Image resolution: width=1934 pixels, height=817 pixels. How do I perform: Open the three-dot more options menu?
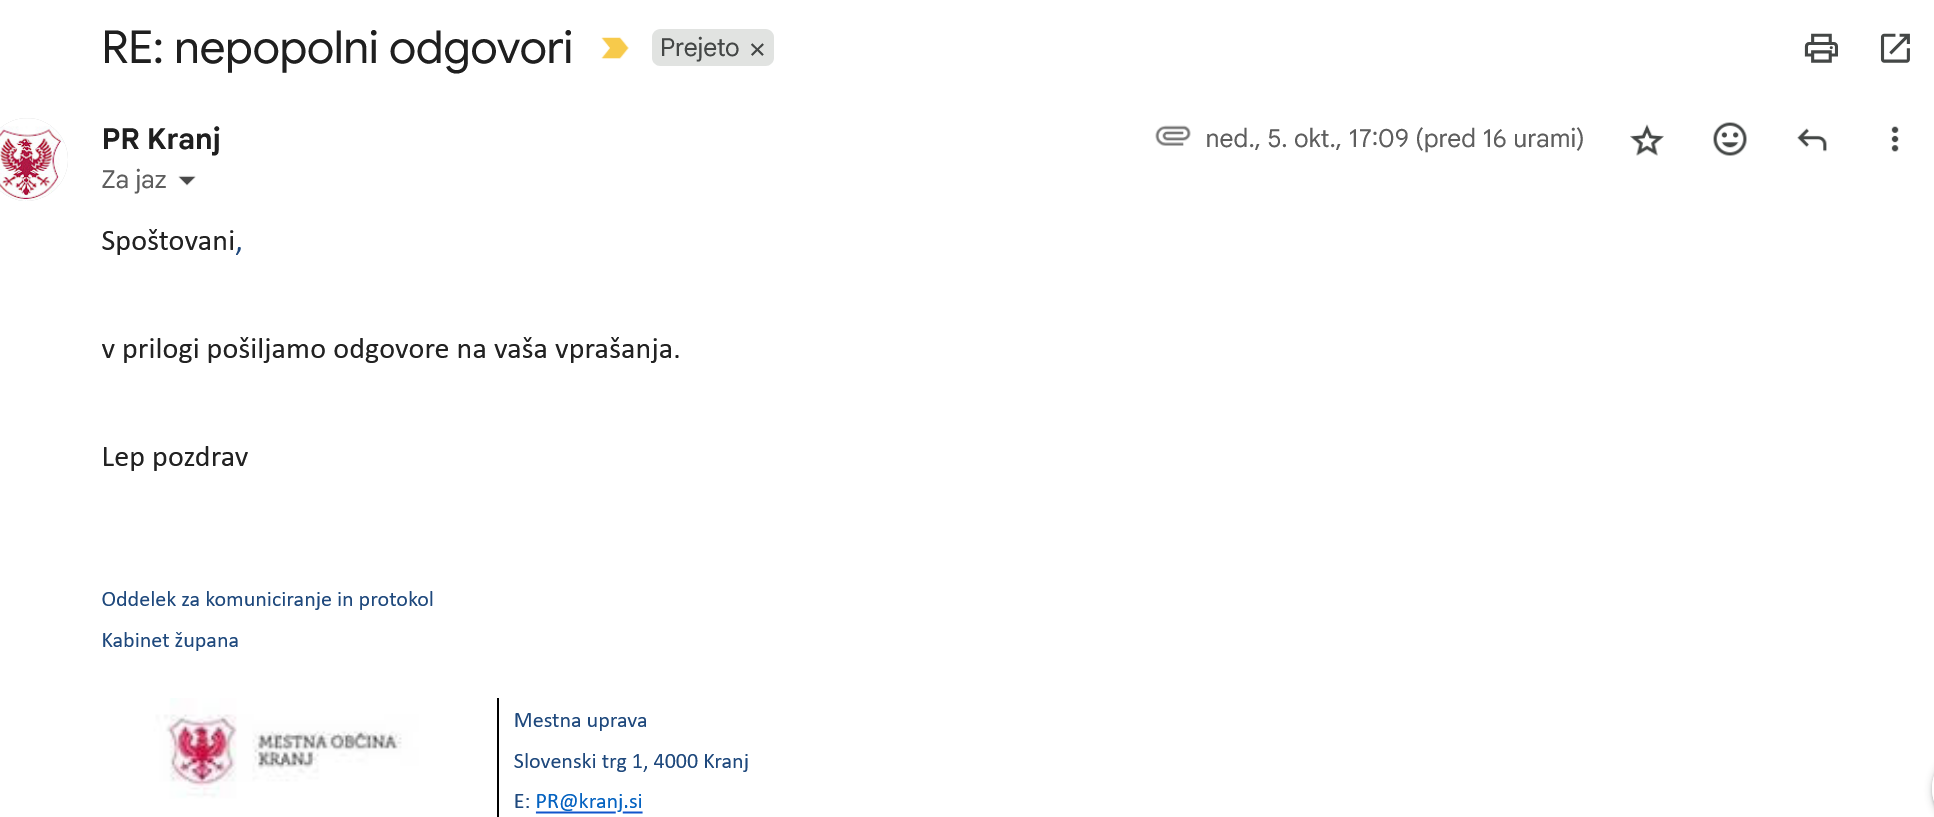click(x=1894, y=139)
